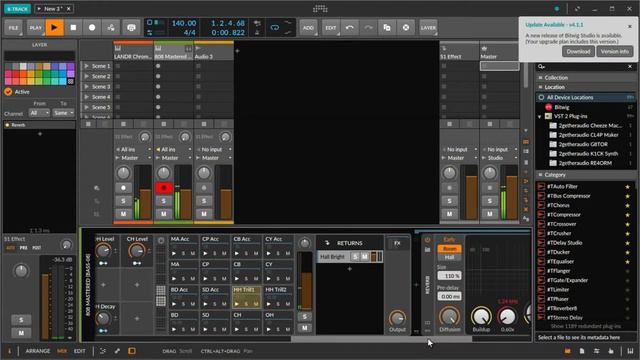This screenshot has width=640, height=360.
Task: Click the stop transport button
Action: (73, 27)
